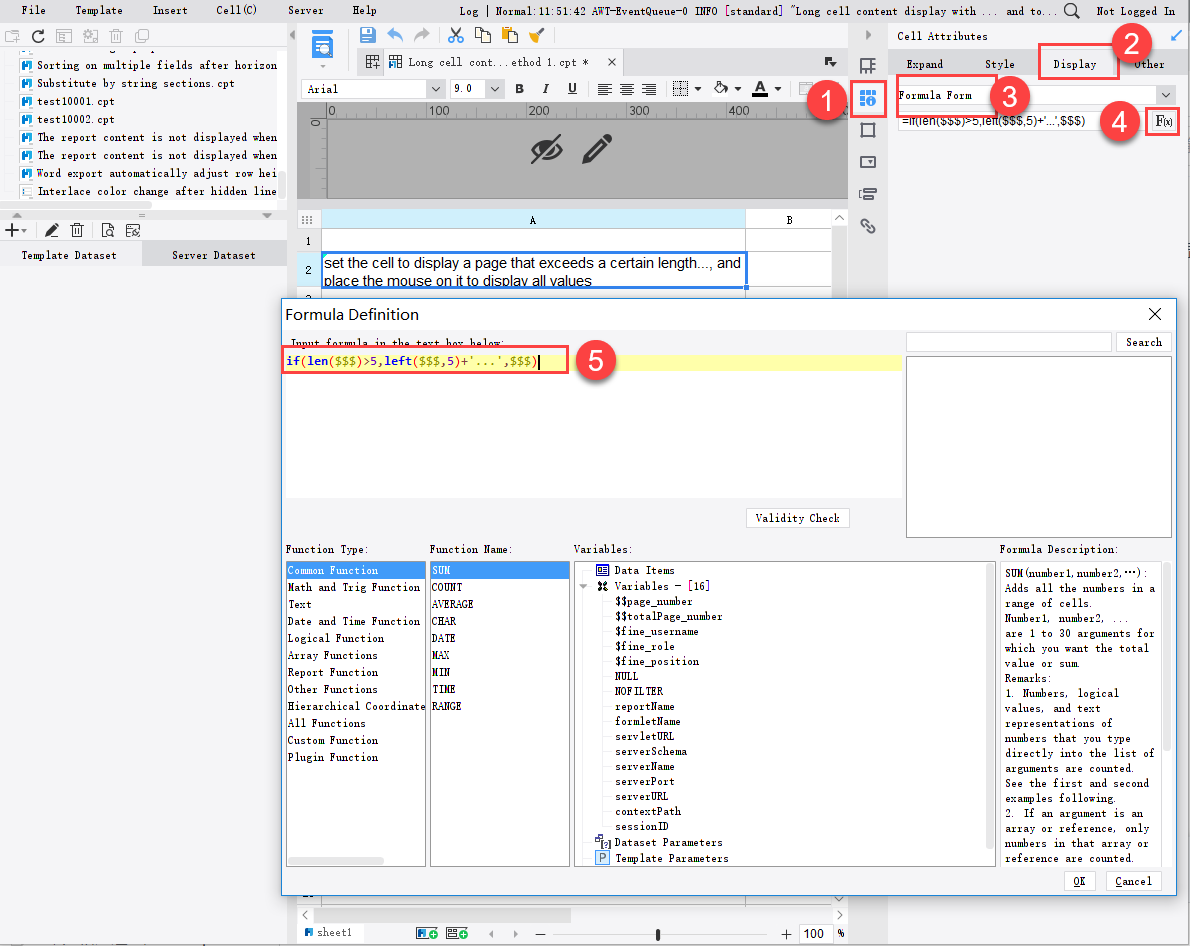Toggle bold formatting
1190x946 pixels.
tap(519, 88)
